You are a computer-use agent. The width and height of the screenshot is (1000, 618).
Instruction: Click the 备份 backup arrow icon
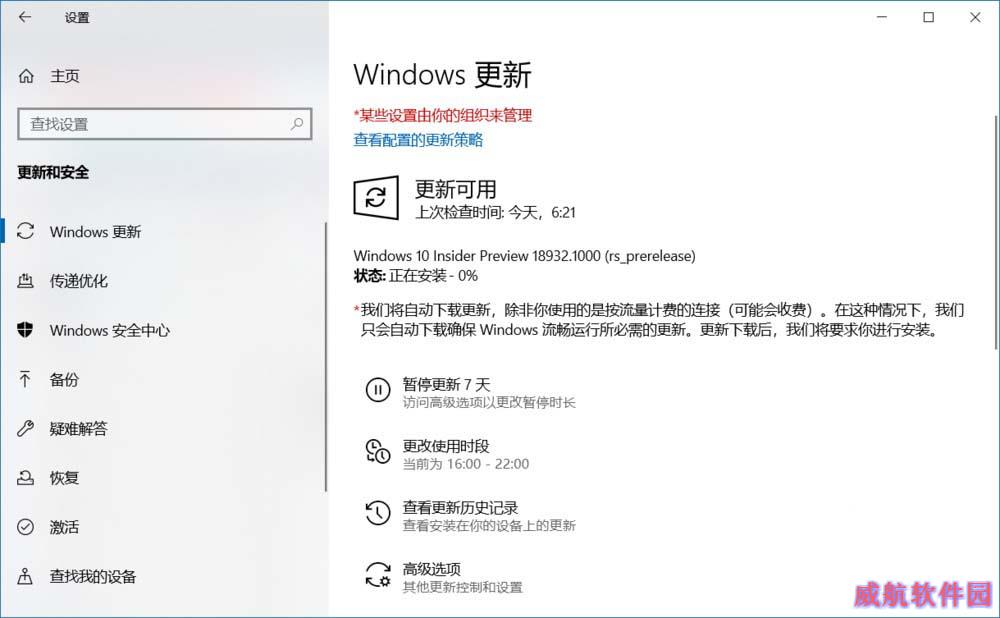pyautogui.click(x=25, y=379)
